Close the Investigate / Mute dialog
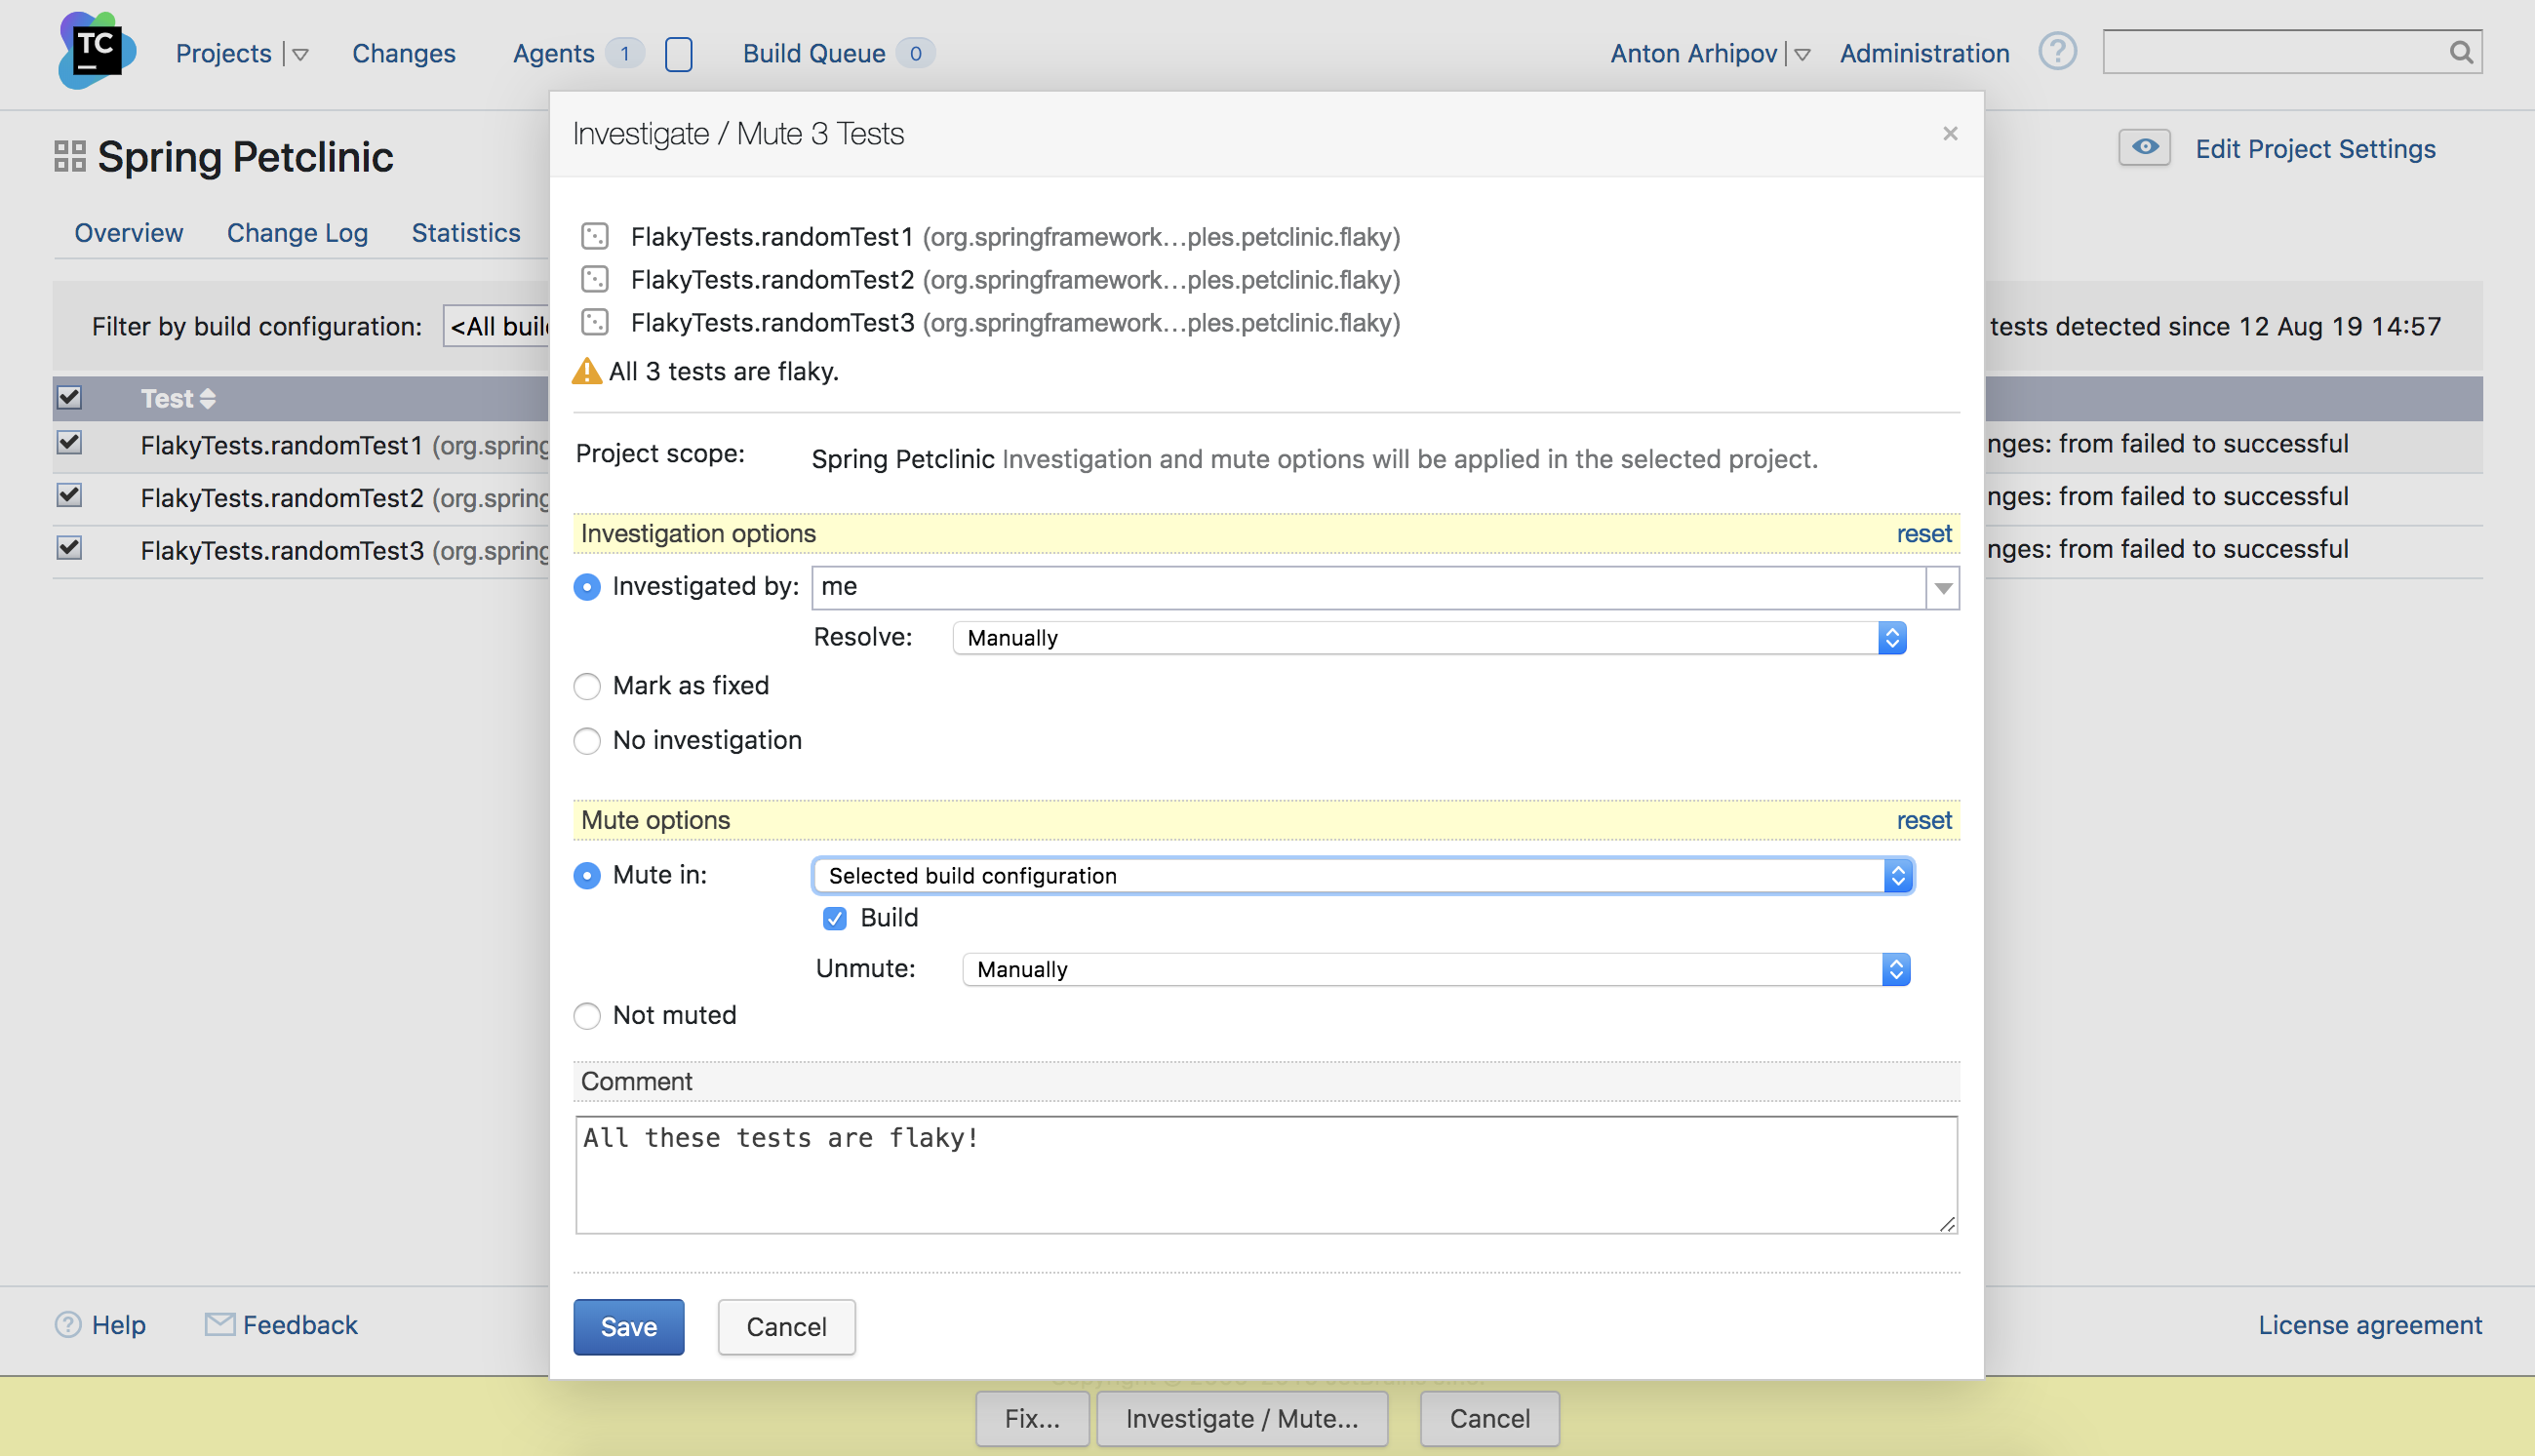2535x1456 pixels. (x=1950, y=133)
